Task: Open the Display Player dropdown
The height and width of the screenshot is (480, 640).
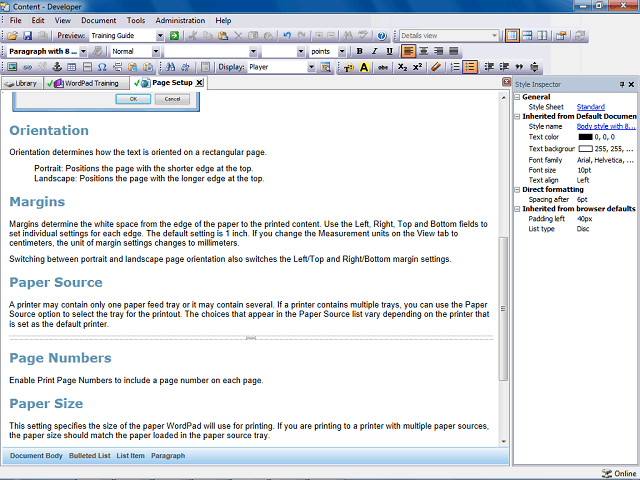Action: pos(311,67)
